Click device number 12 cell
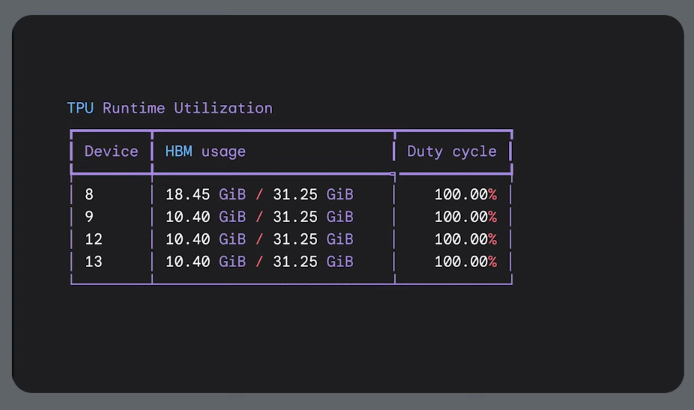The image size is (694, 410). click(x=93, y=239)
